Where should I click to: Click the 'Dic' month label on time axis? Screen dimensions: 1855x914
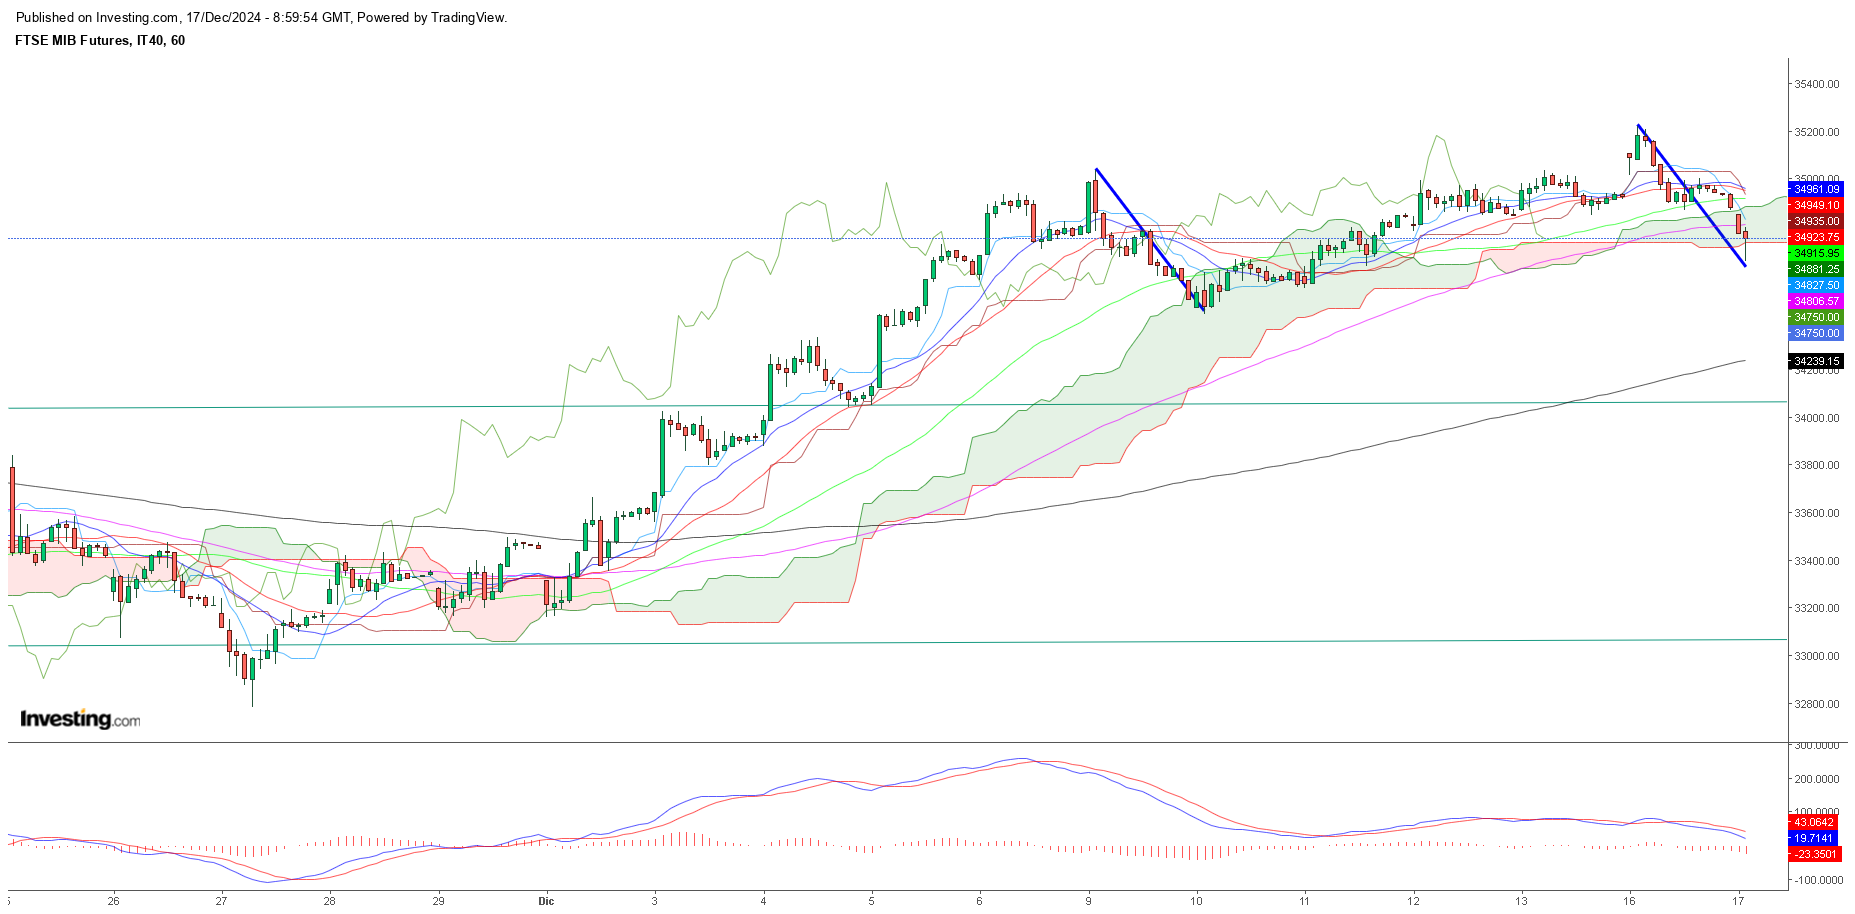pos(546,901)
